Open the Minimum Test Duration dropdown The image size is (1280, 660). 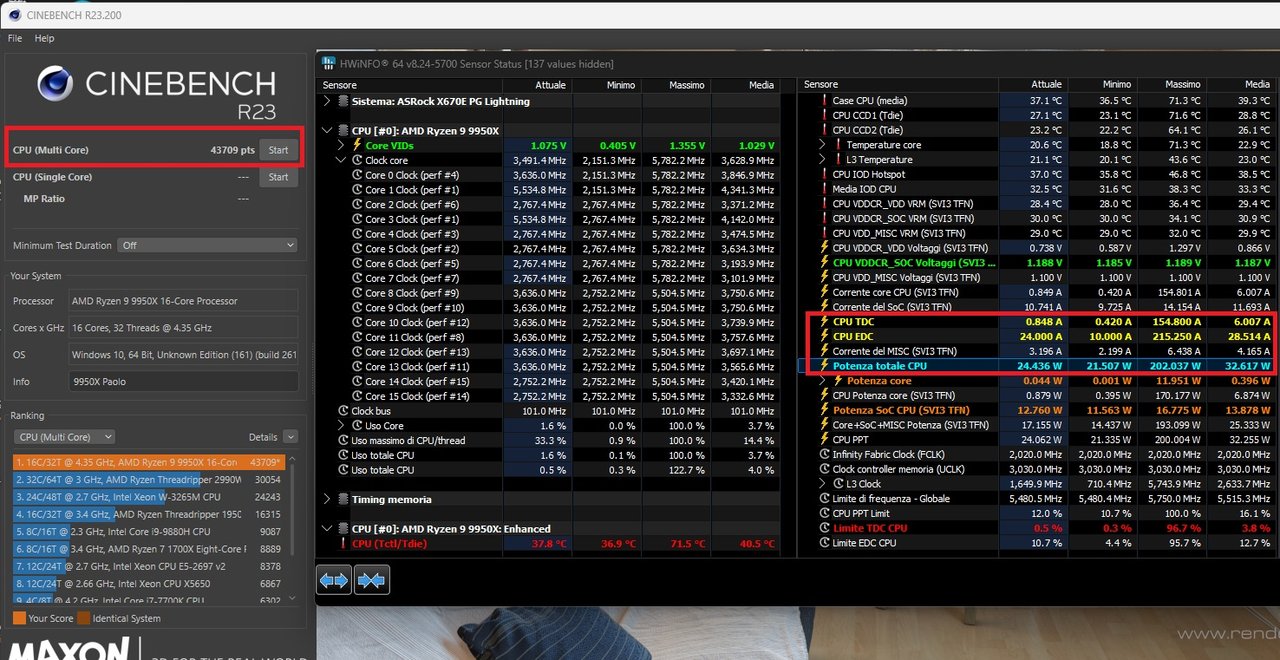pyautogui.click(x=207, y=245)
